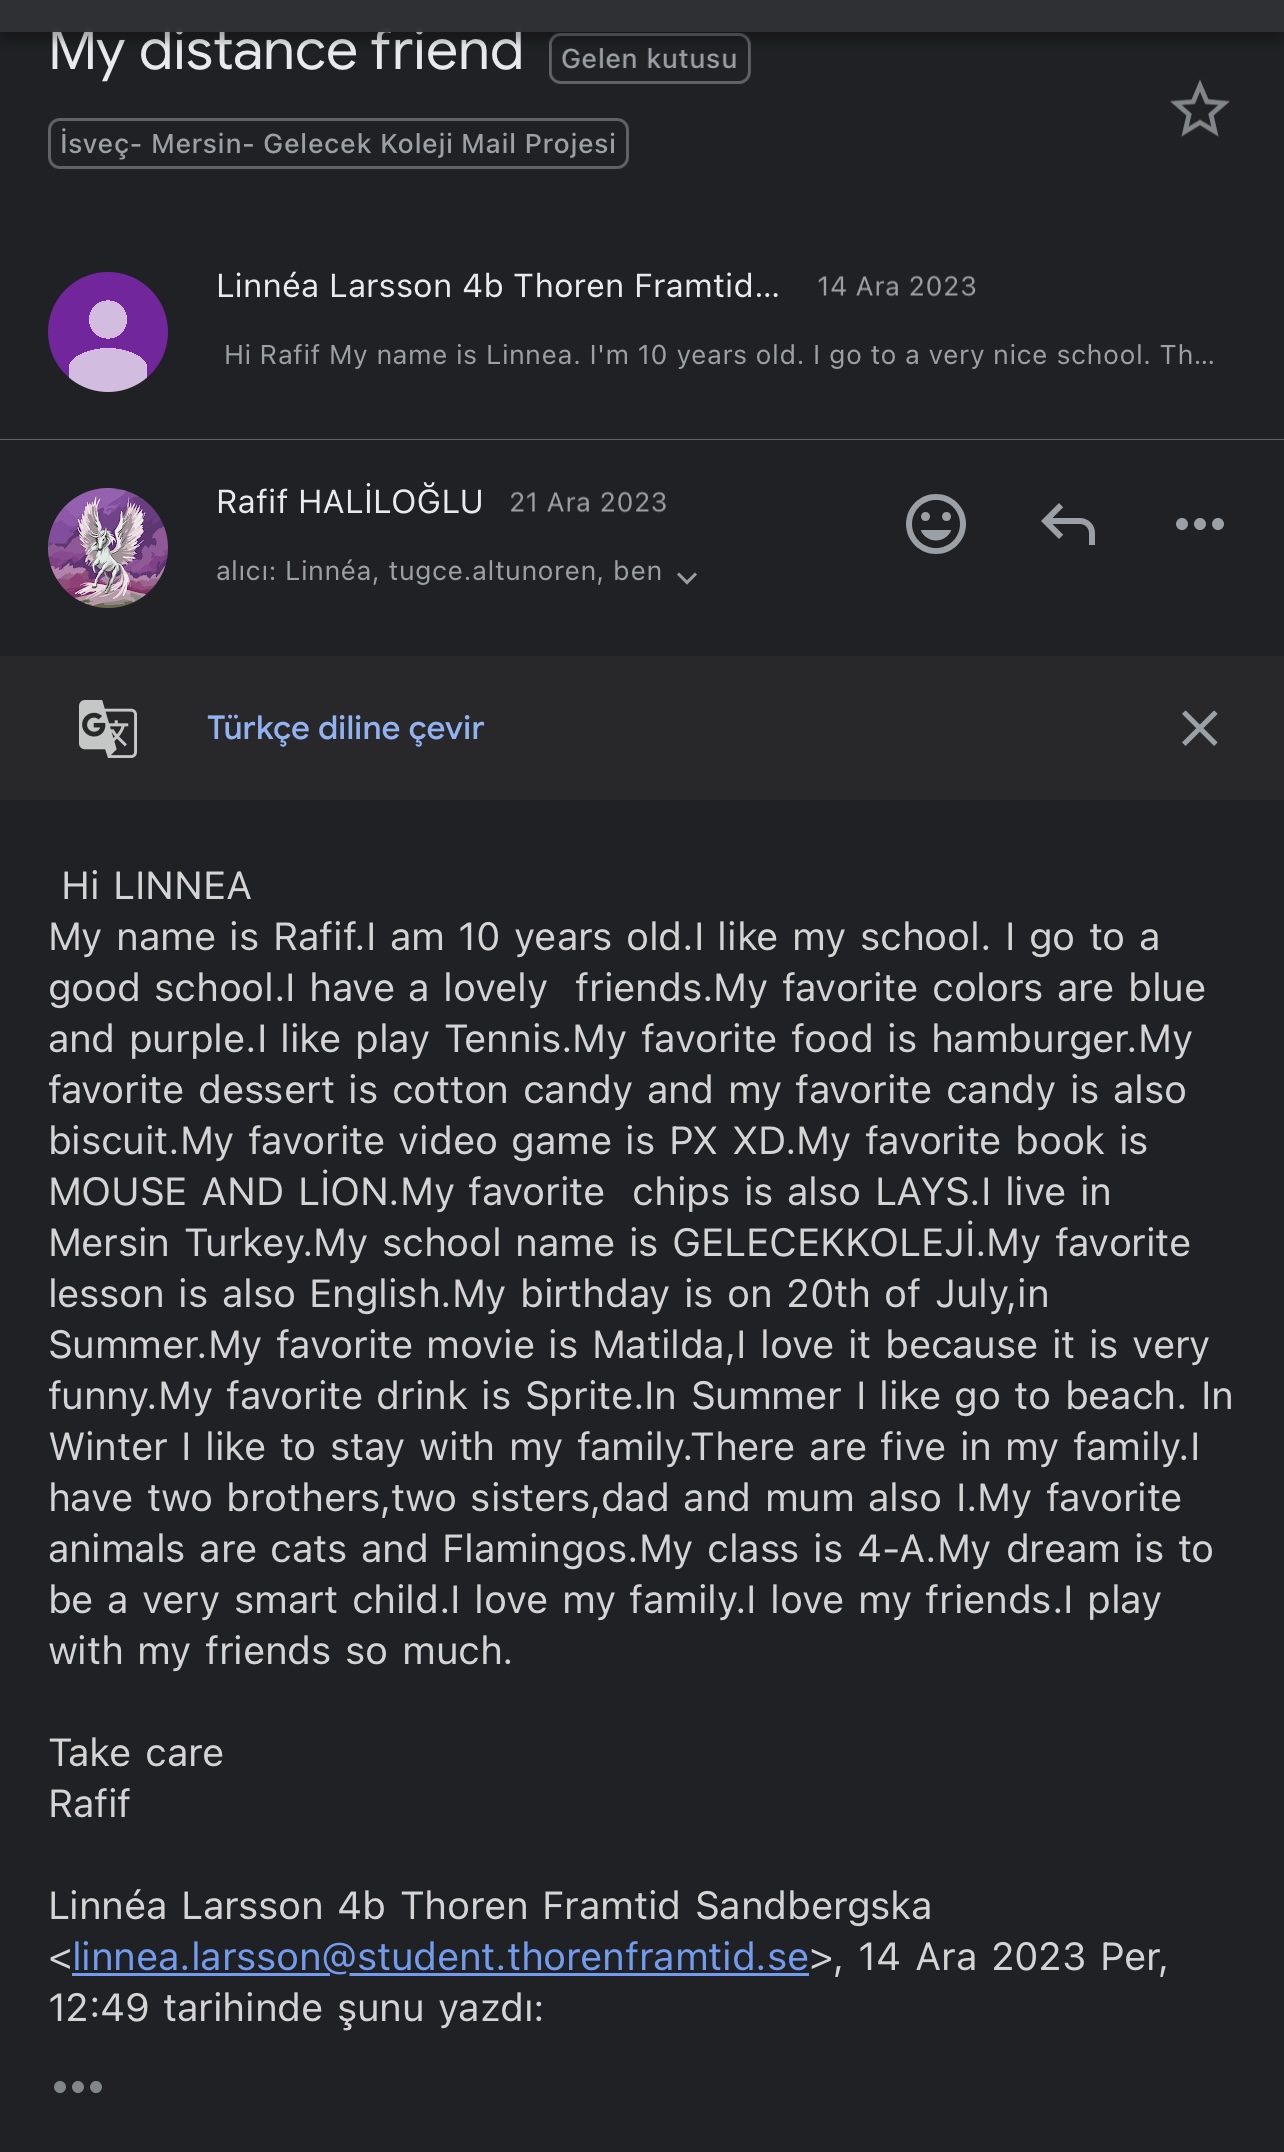The width and height of the screenshot is (1284, 2152).
Task: Tap sender name Rafif HALİLOĞLU
Action: pos(349,502)
